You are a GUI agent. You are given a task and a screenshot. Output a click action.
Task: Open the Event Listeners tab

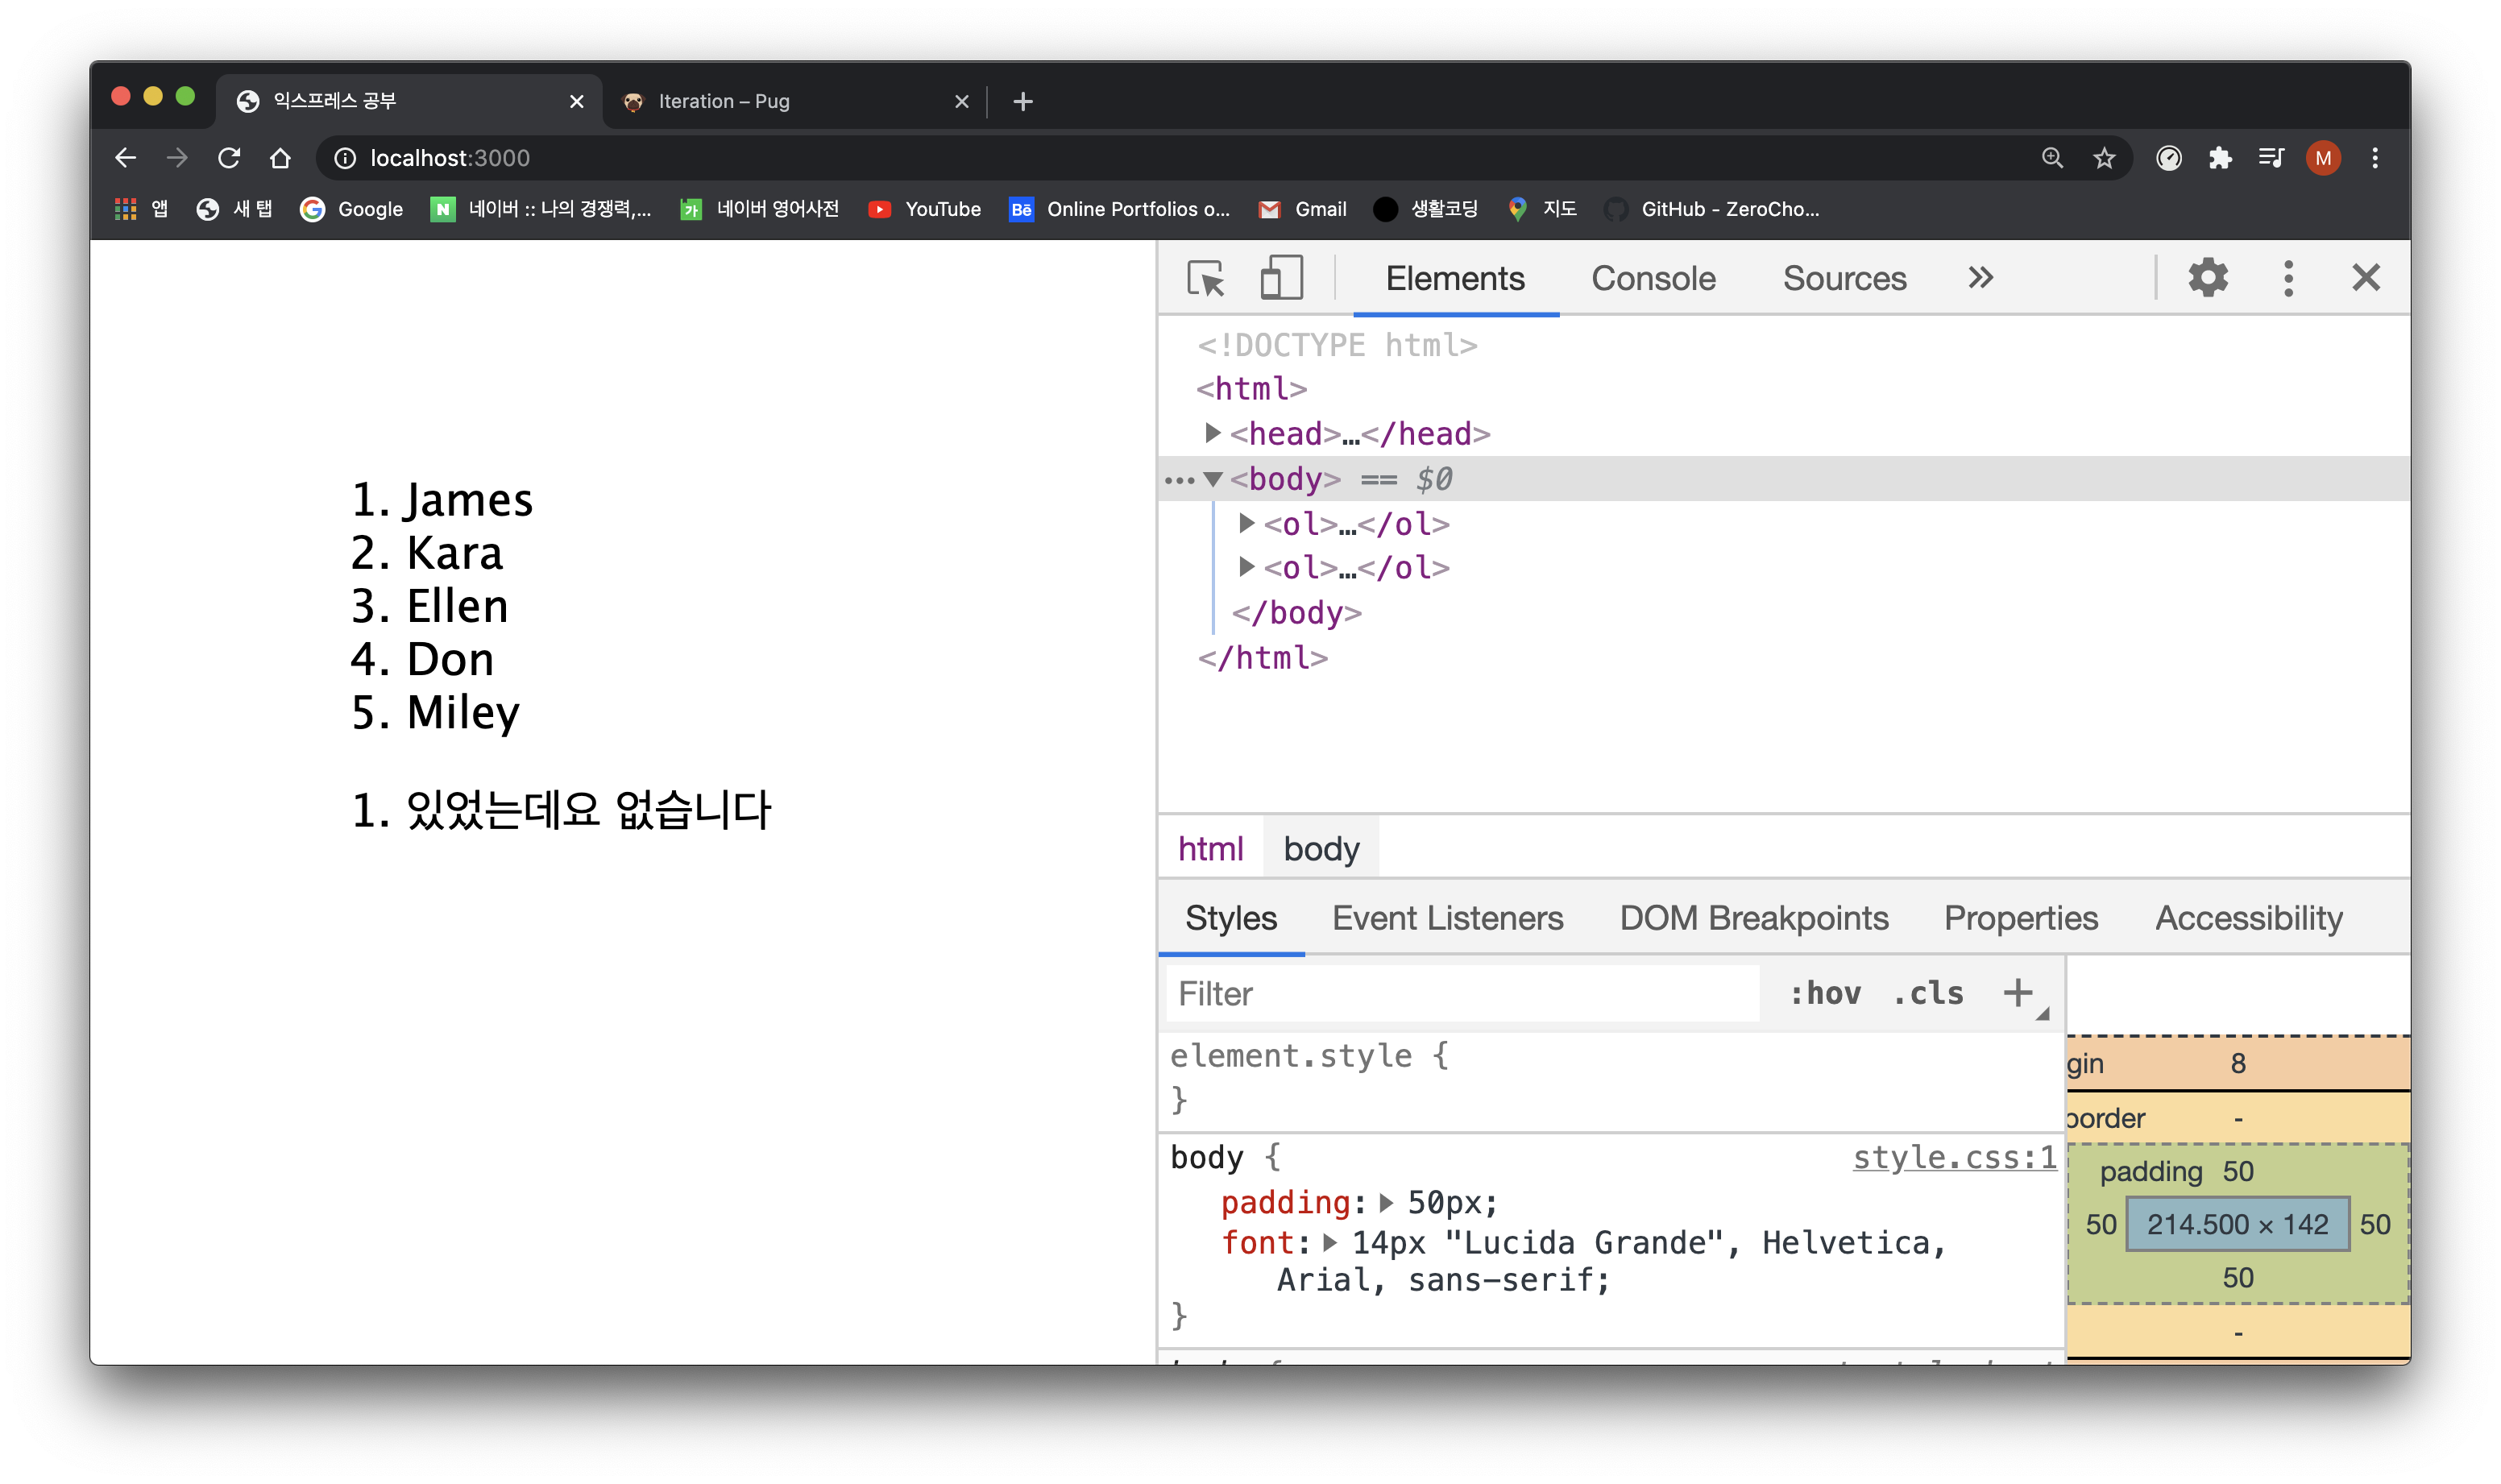click(1447, 918)
